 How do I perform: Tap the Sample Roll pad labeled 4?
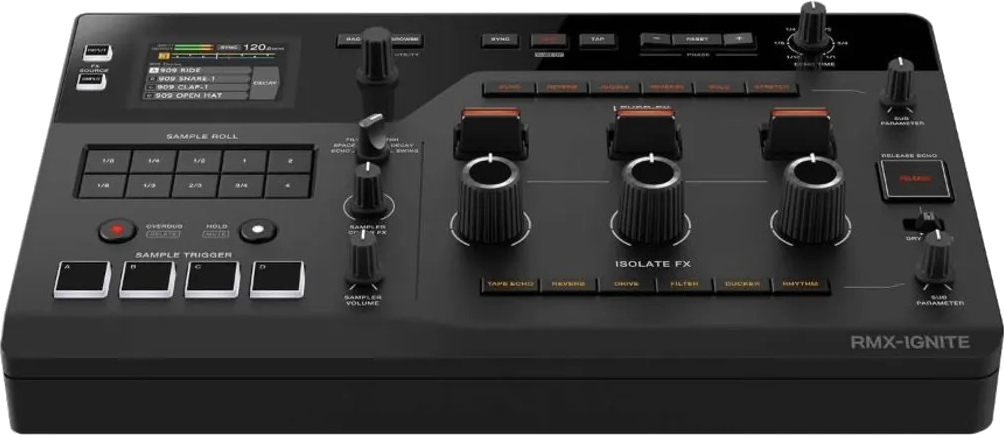coord(287,186)
